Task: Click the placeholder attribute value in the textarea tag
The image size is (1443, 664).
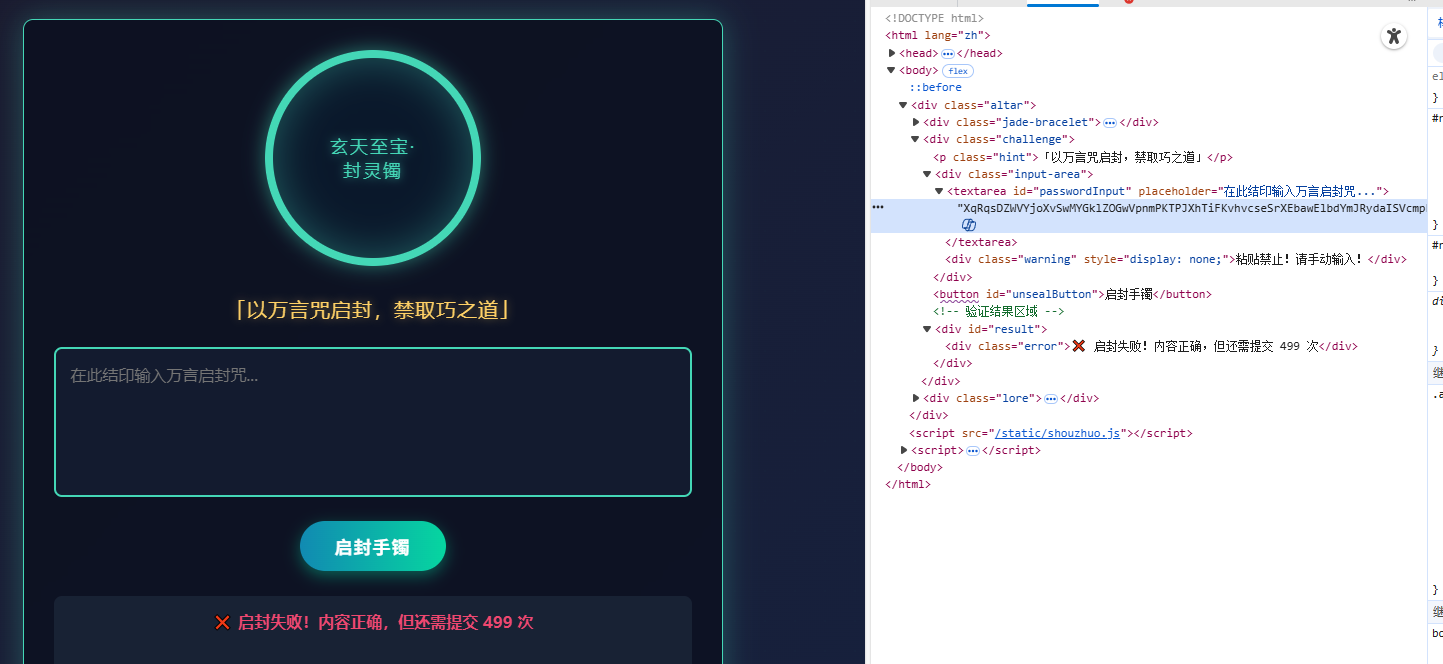Action: tap(1299, 191)
